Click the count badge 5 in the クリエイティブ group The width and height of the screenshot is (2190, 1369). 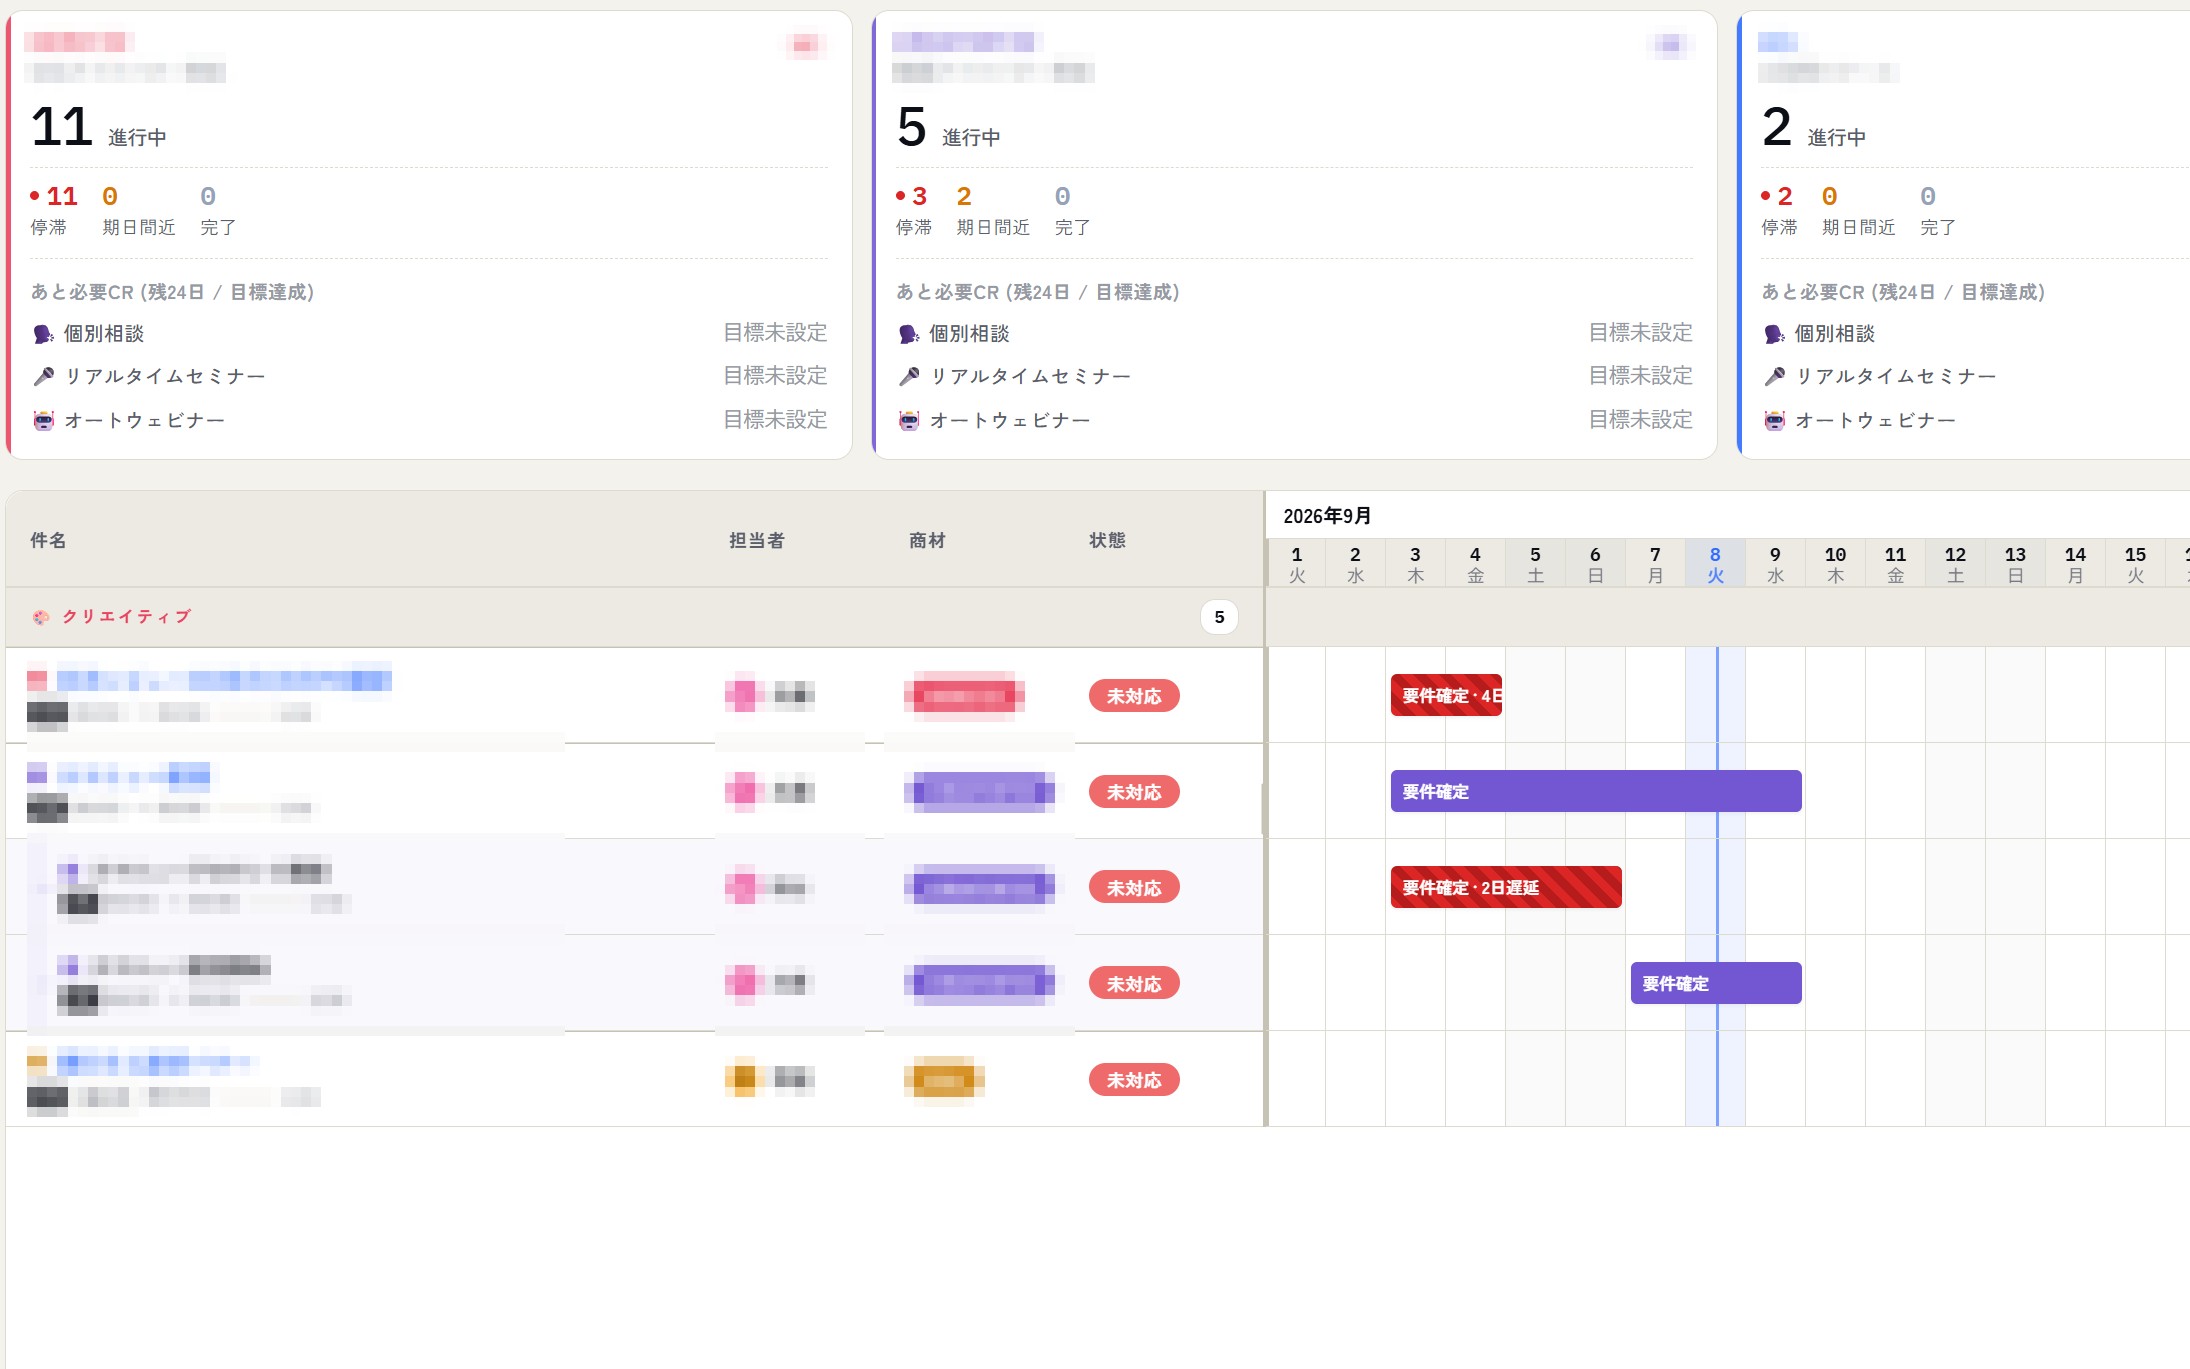(1219, 617)
